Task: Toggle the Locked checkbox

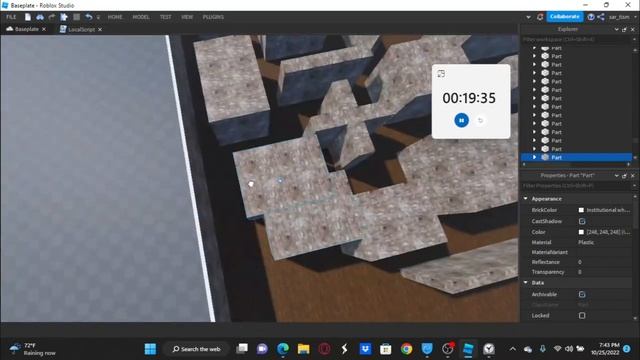Action: click(582, 316)
